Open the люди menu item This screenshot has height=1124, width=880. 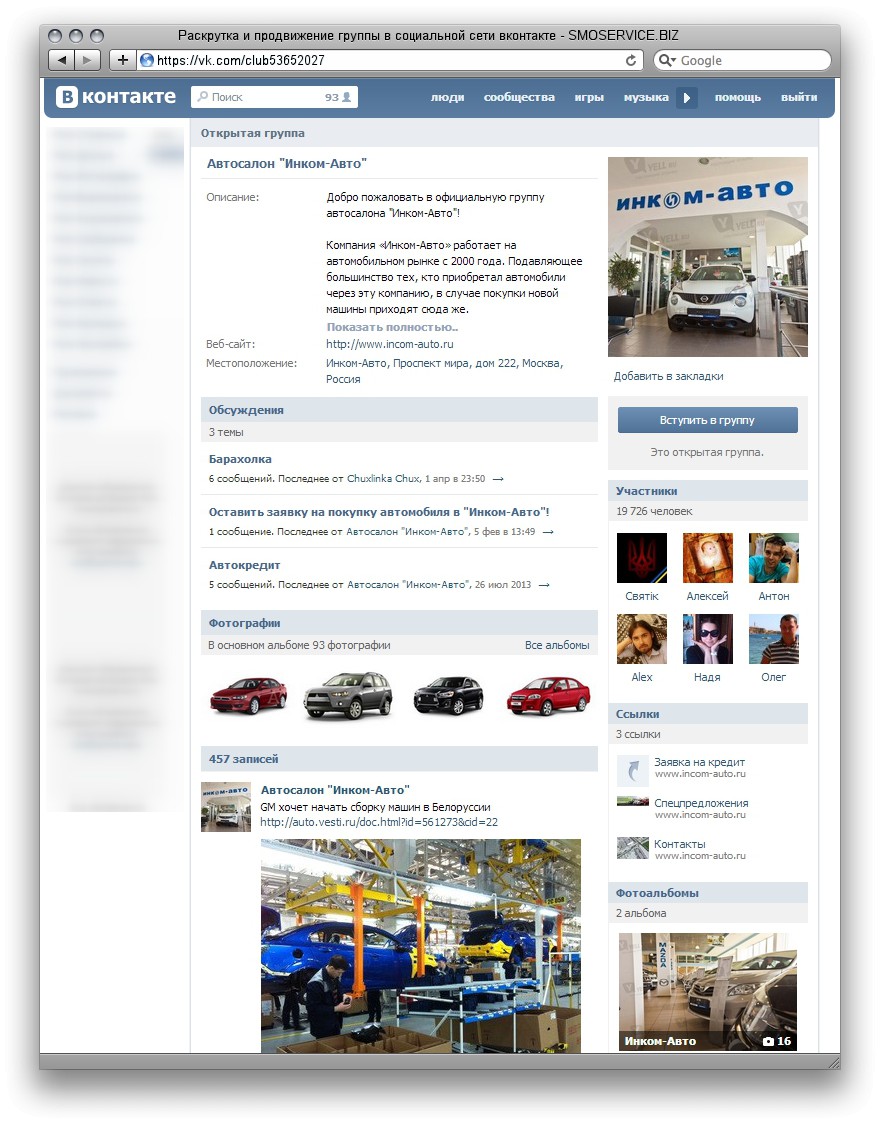(447, 97)
